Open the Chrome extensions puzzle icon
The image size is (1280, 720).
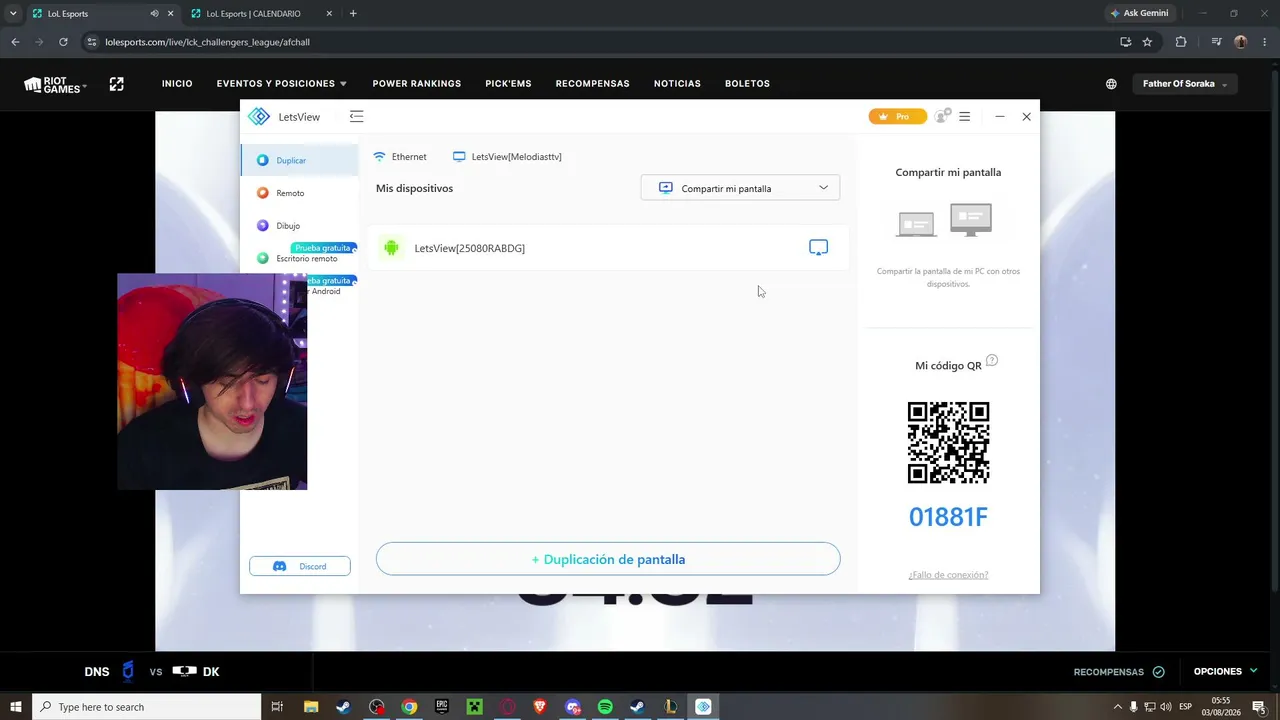point(1181,42)
